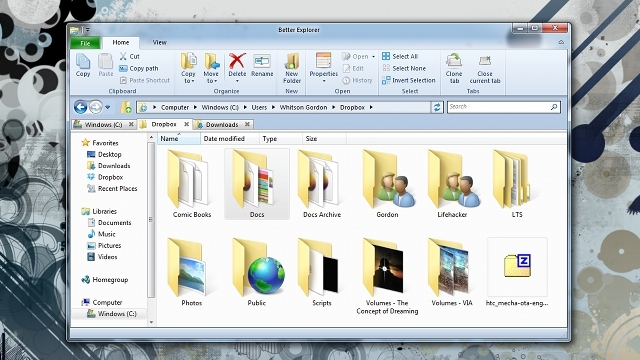640x360 pixels.
Task: Create a New Folder from ribbon
Action: [292, 68]
